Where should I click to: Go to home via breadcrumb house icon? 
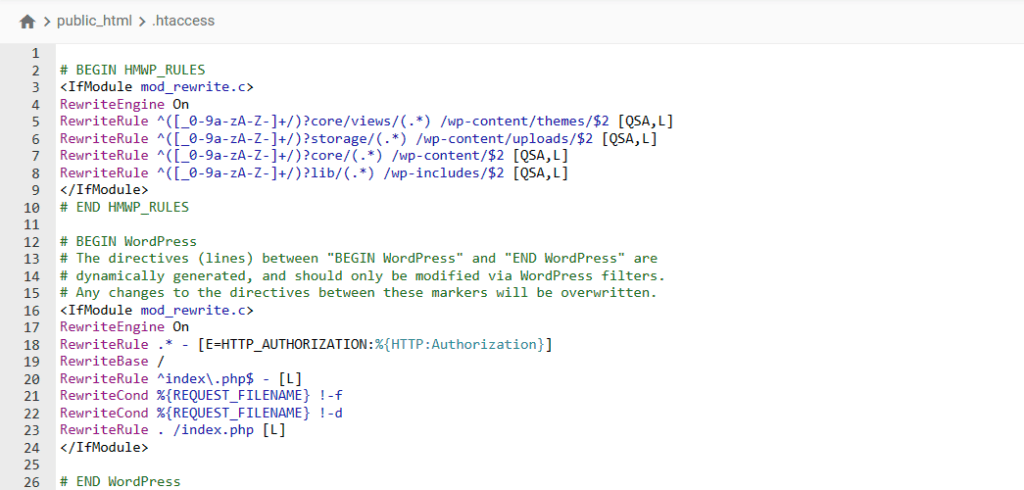pyautogui.click(x=27, y=22)
